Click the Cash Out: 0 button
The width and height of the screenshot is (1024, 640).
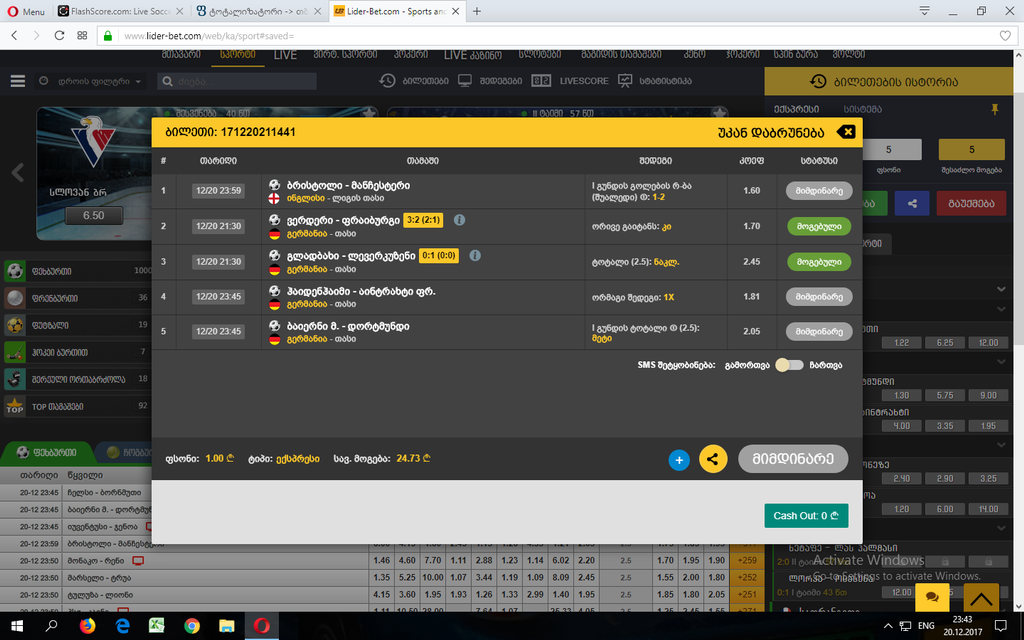click(x=807, y=516)
